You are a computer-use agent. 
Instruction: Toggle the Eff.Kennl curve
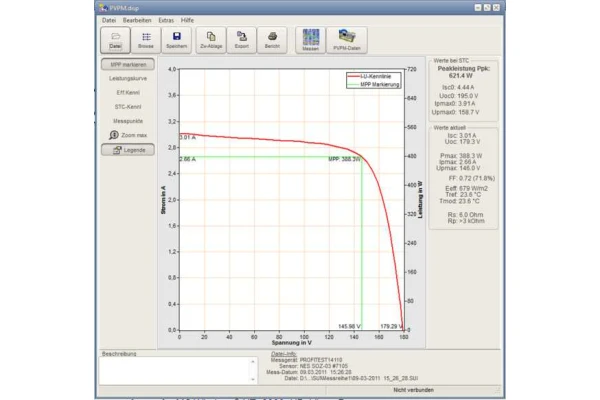pos(127,92)
